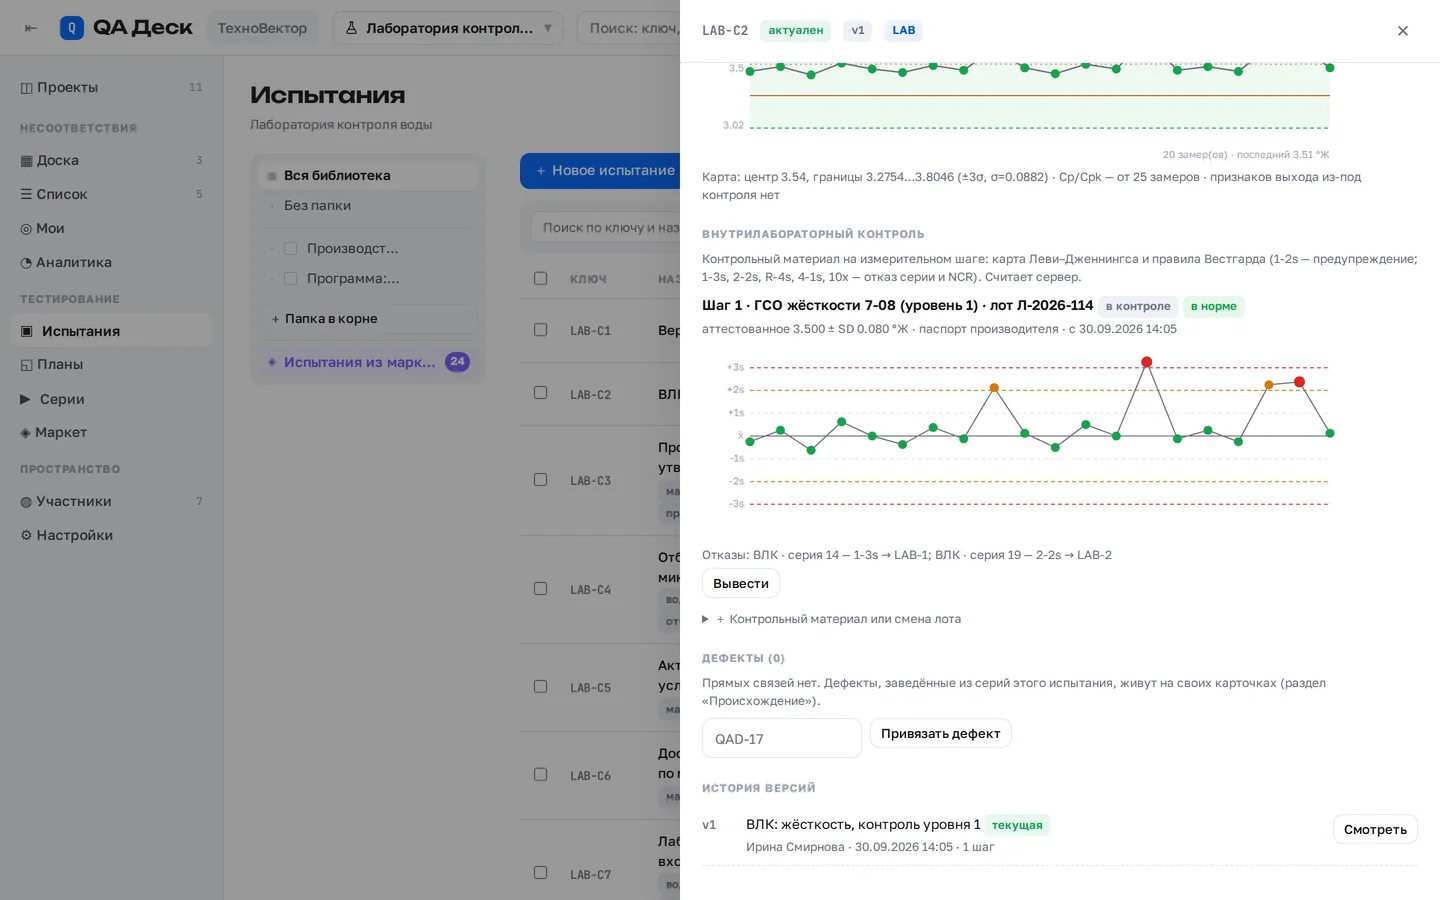Click Смотреть for version v1
Viewport: 1440px width, 900px height.
pos(1375,829)
